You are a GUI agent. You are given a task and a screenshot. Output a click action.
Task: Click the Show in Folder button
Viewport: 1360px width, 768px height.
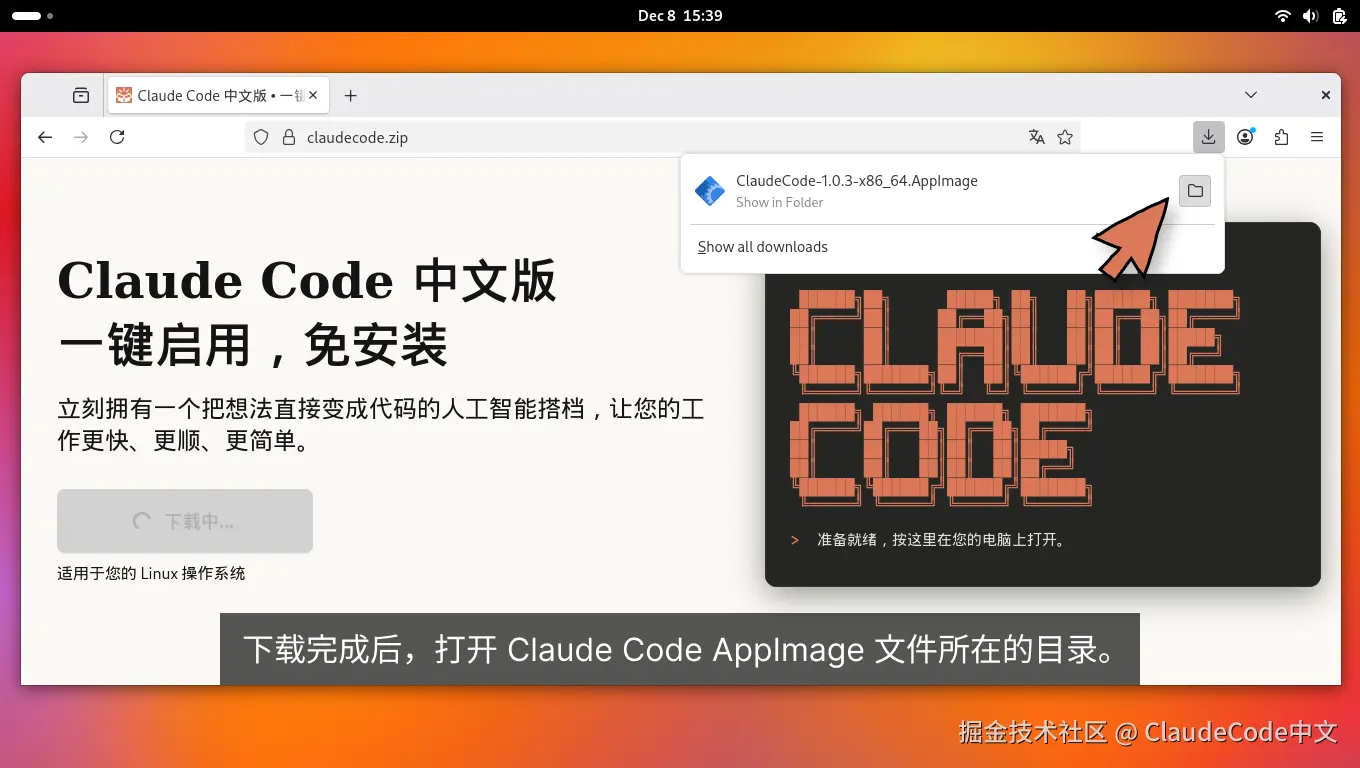coord(1195,191)
